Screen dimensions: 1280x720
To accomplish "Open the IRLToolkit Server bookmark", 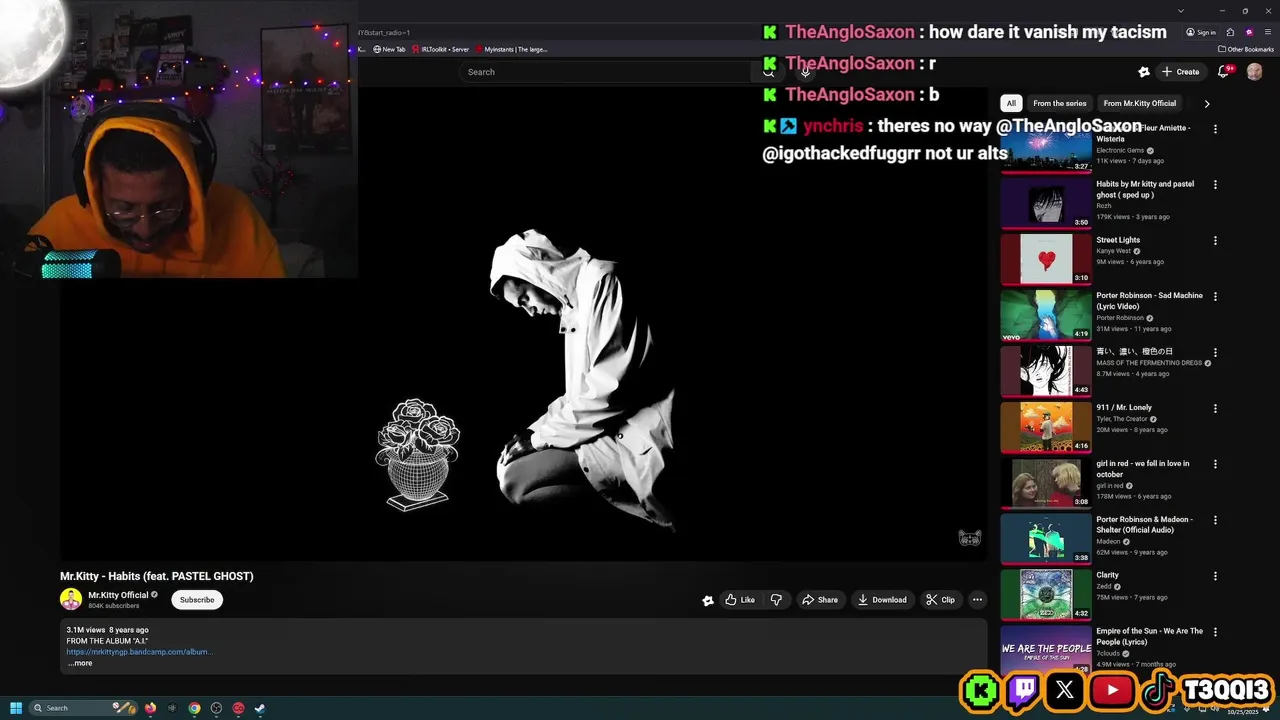I will pos(440,49).
